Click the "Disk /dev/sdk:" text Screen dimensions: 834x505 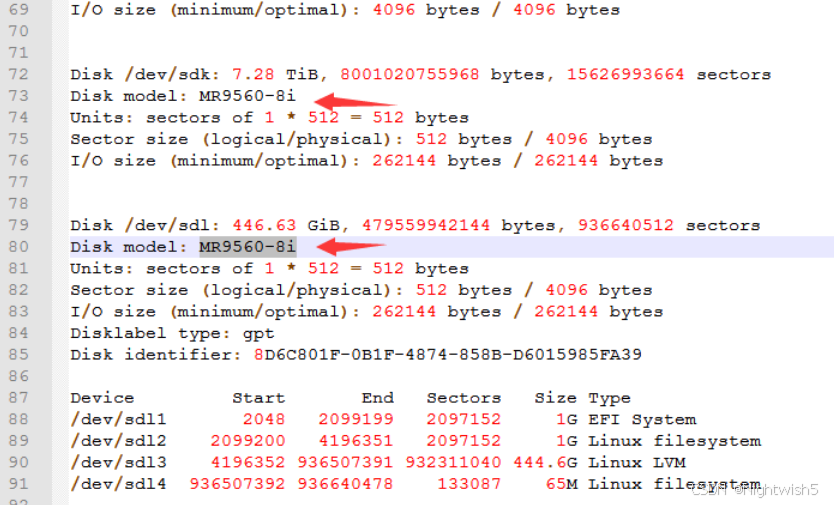tap(145, 74)
